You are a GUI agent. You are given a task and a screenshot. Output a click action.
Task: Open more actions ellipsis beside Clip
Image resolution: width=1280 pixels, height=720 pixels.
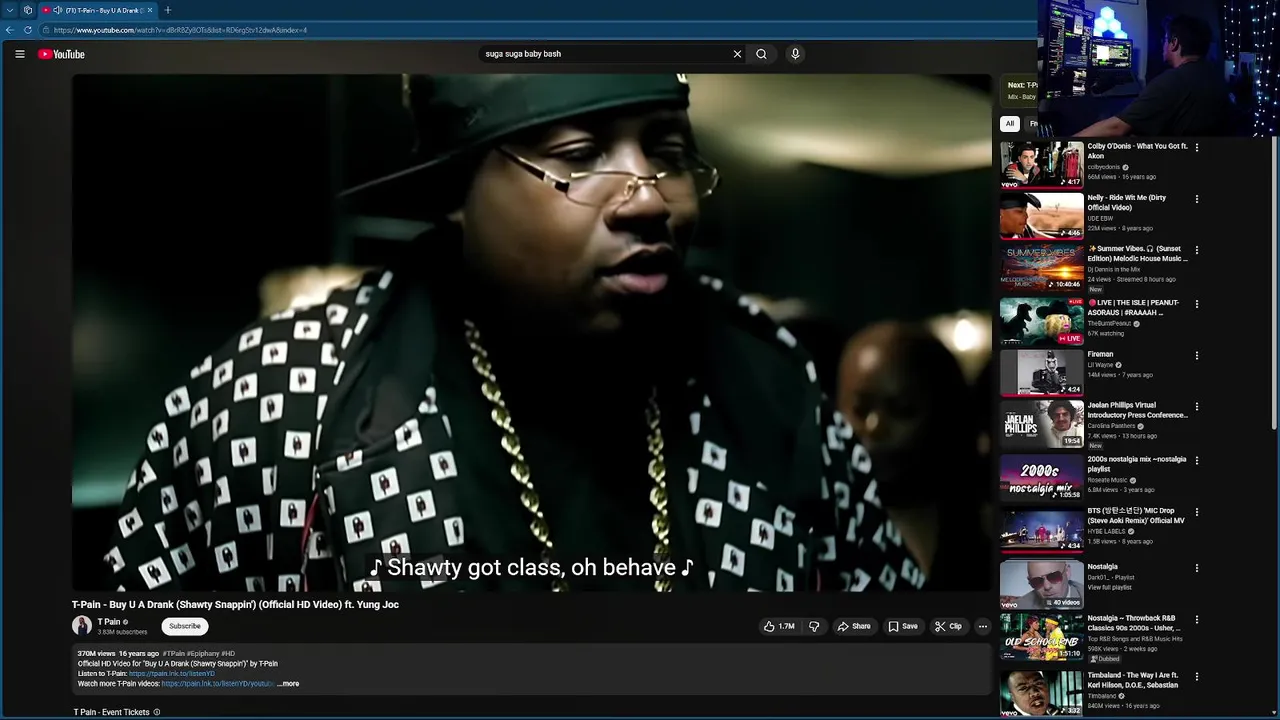tap(982, 626)
